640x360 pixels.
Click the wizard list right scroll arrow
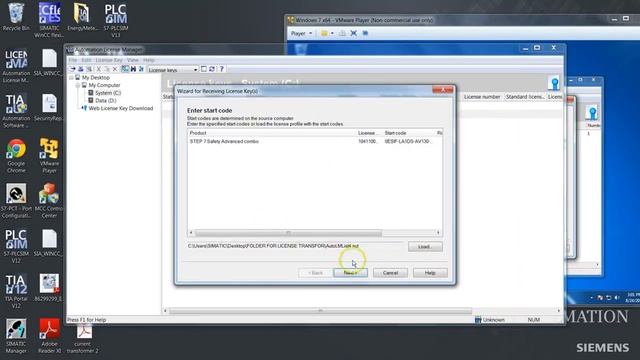point(438,233)
